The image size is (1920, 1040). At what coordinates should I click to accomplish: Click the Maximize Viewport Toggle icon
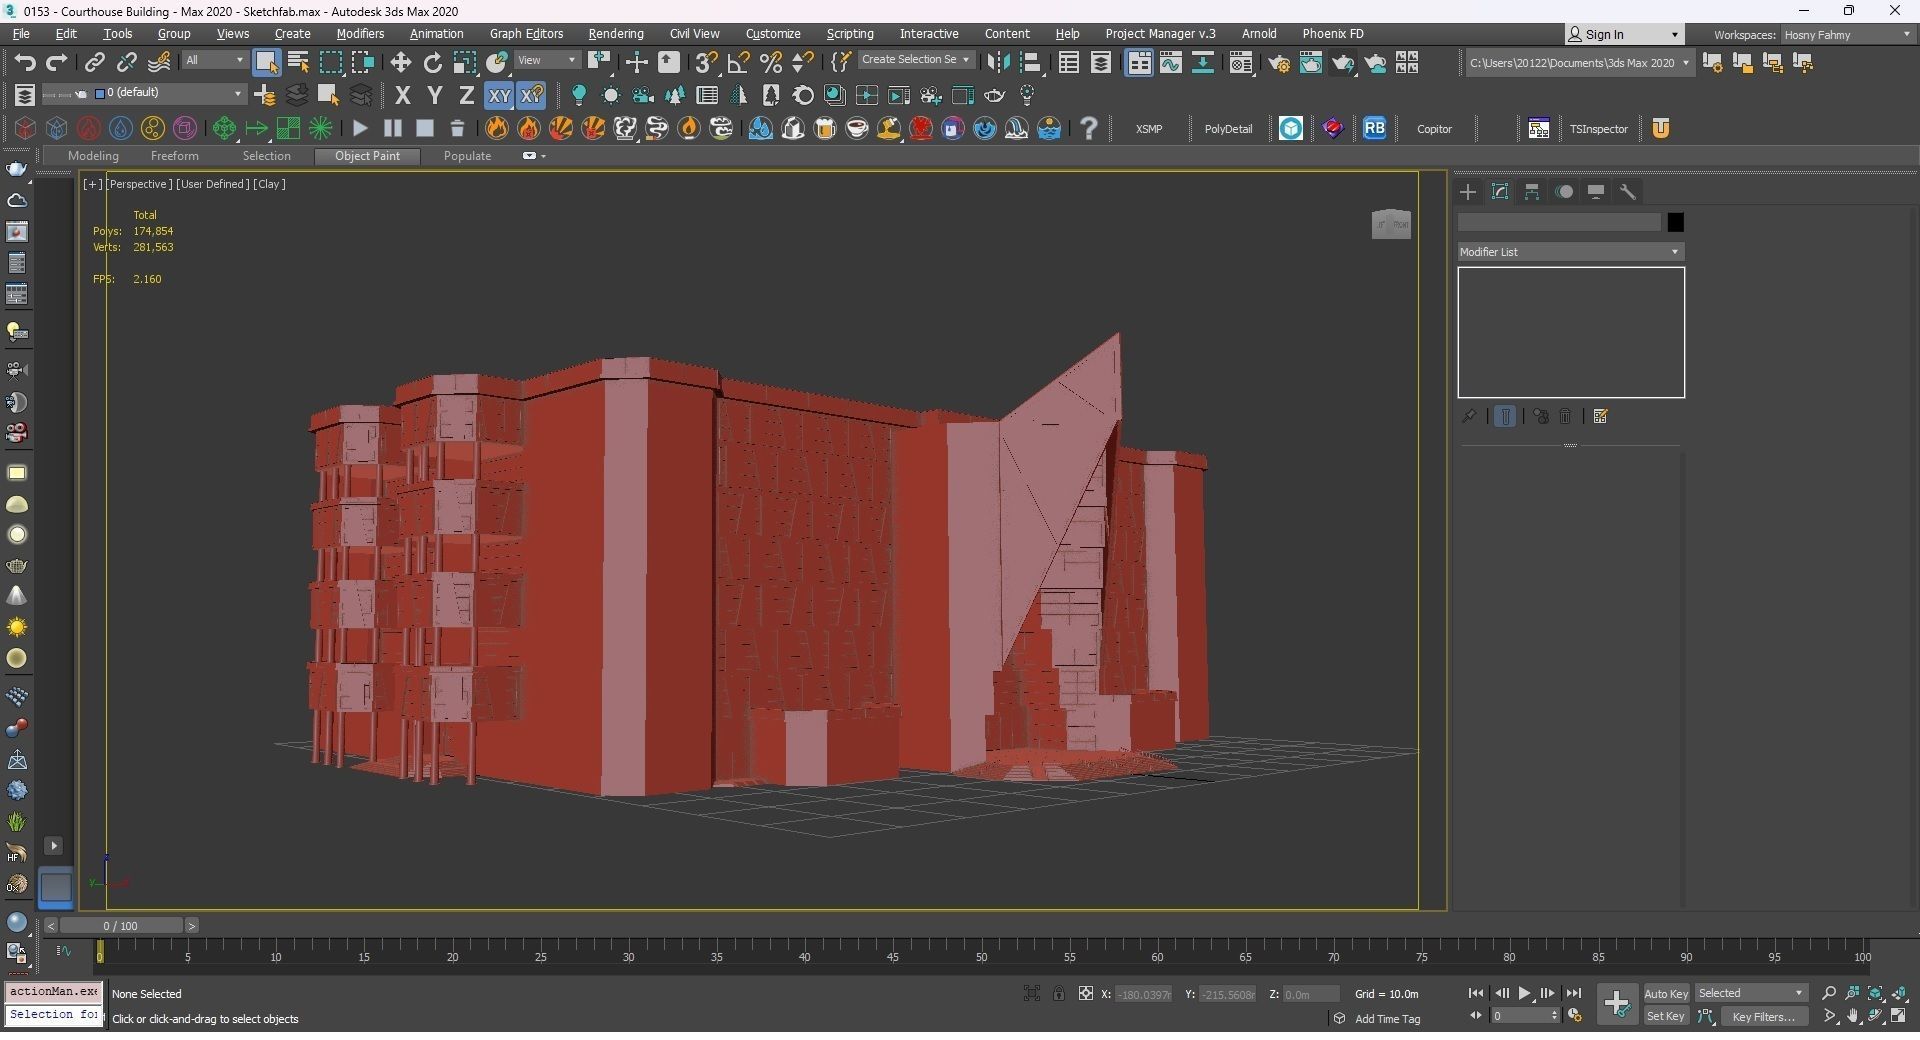coord(1899,1016)
